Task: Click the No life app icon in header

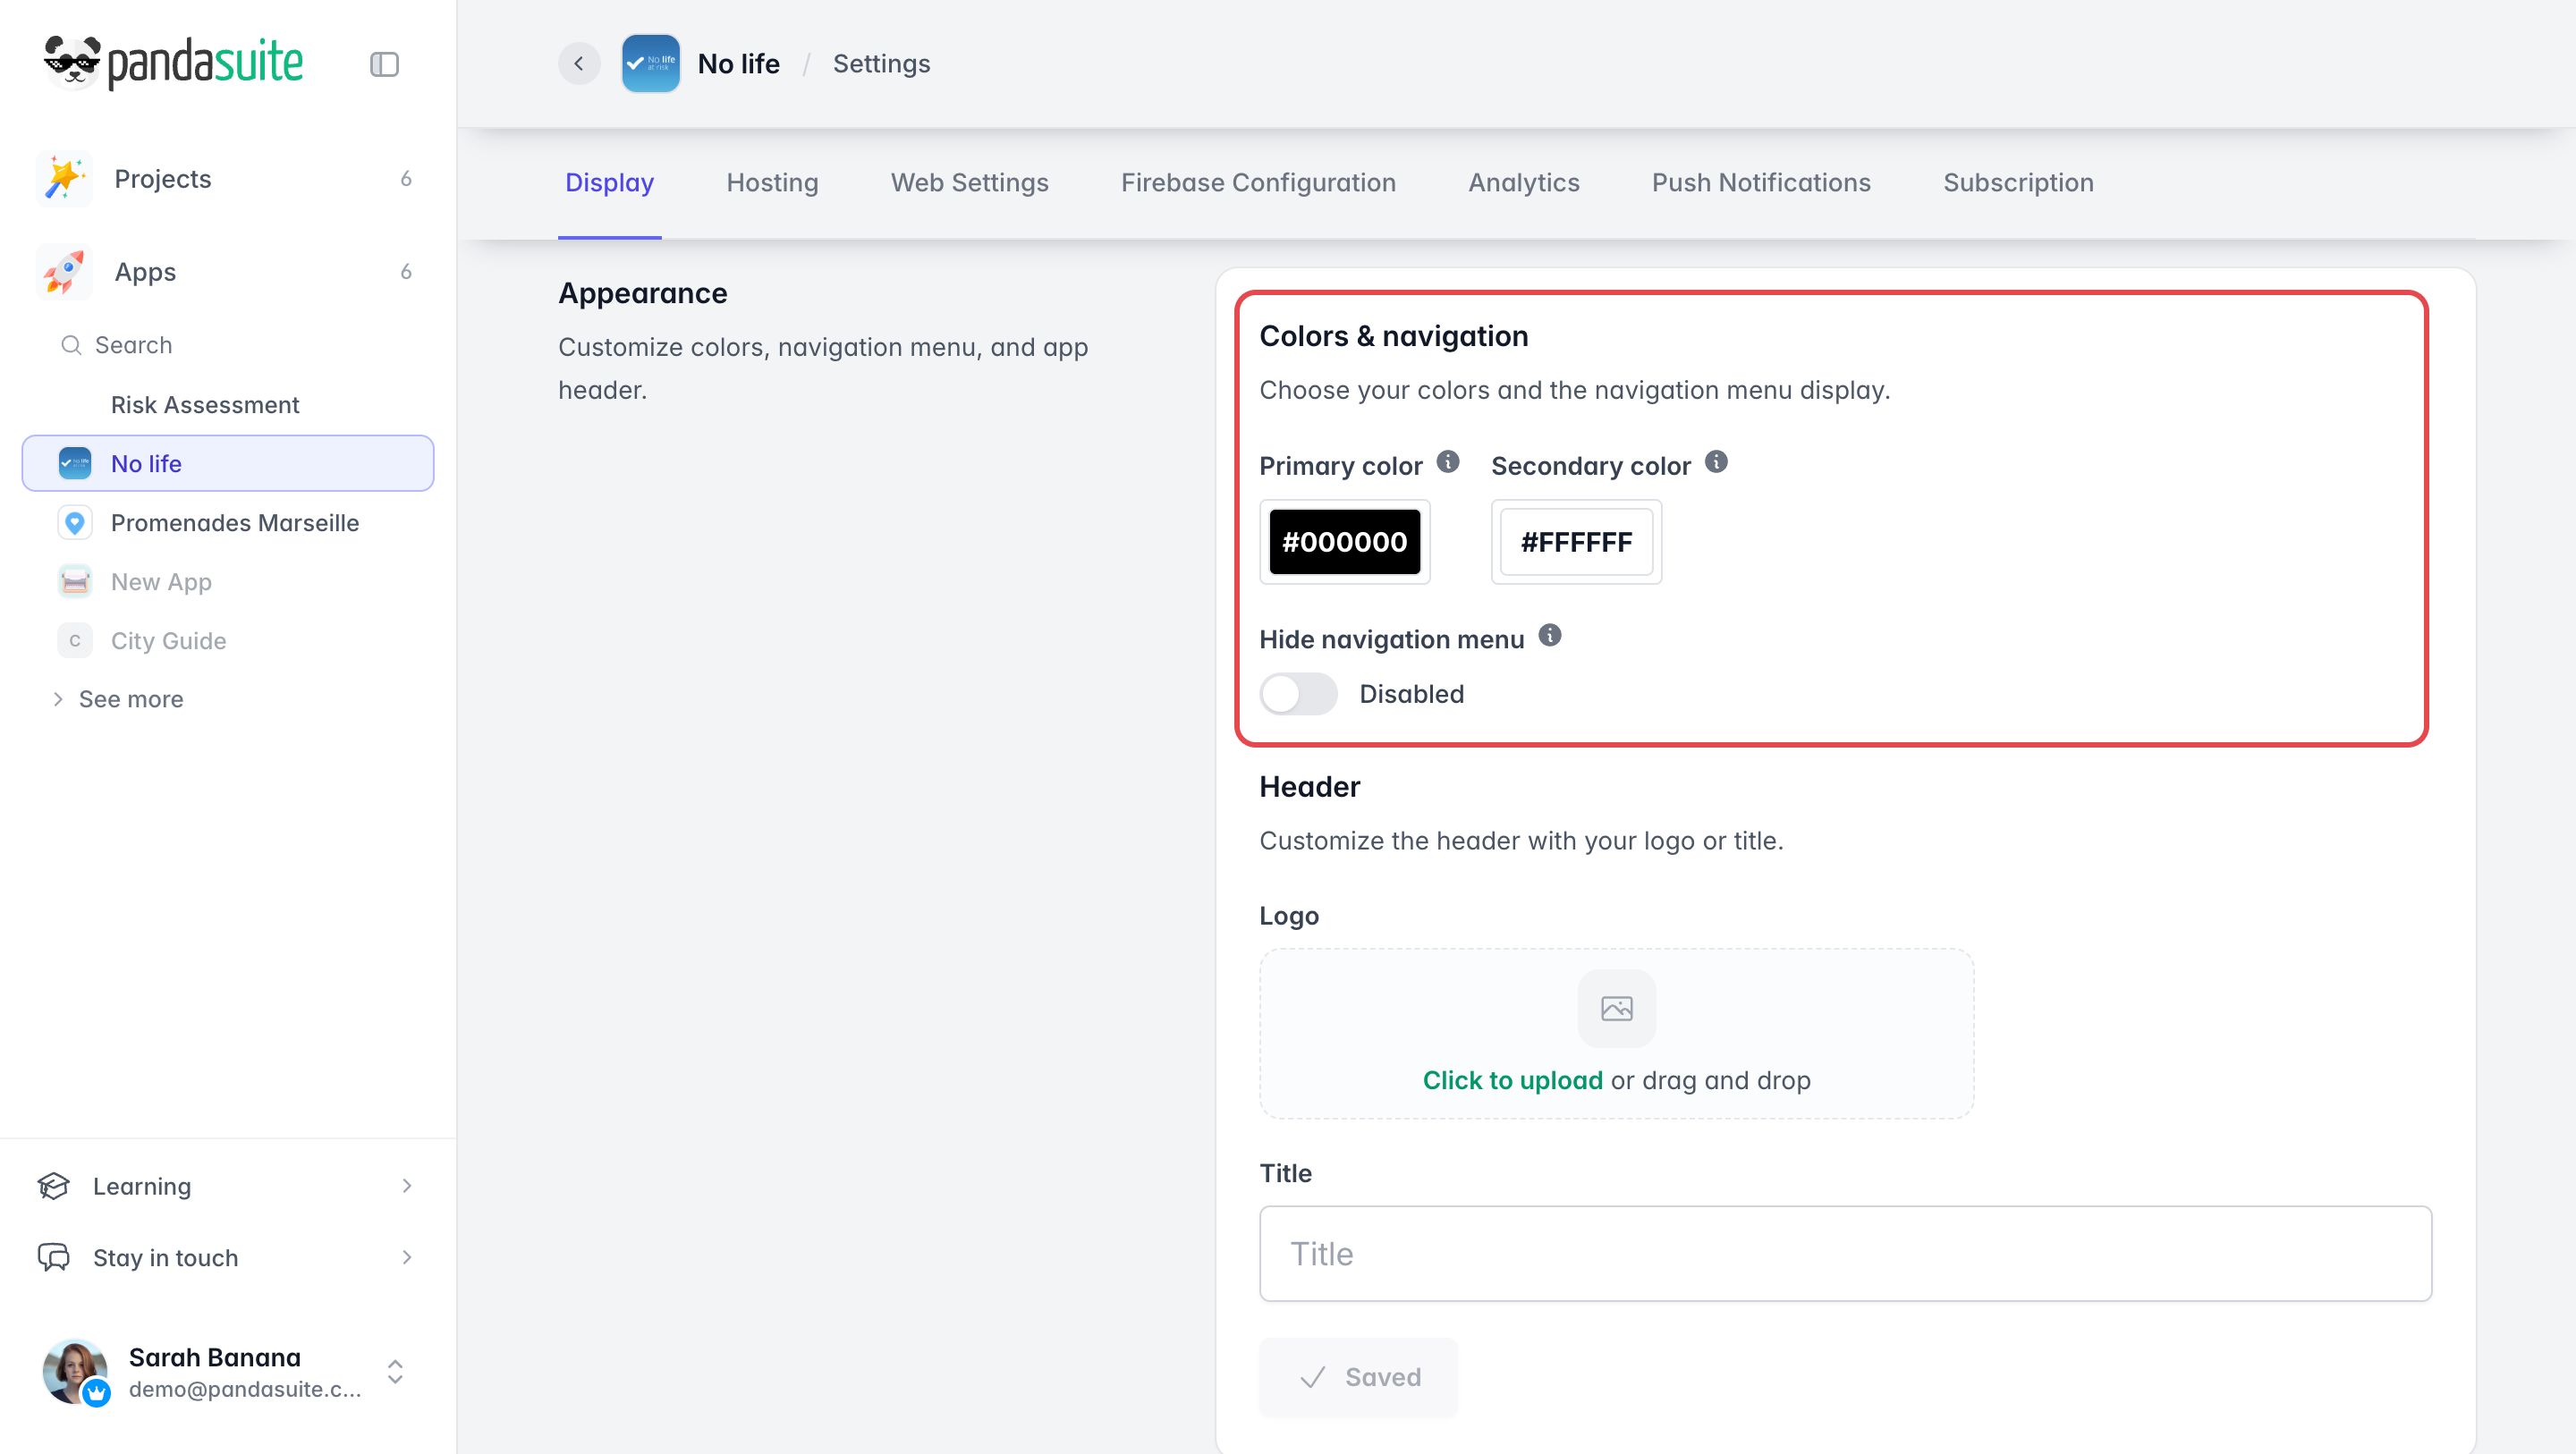Action: pos(650,64)
